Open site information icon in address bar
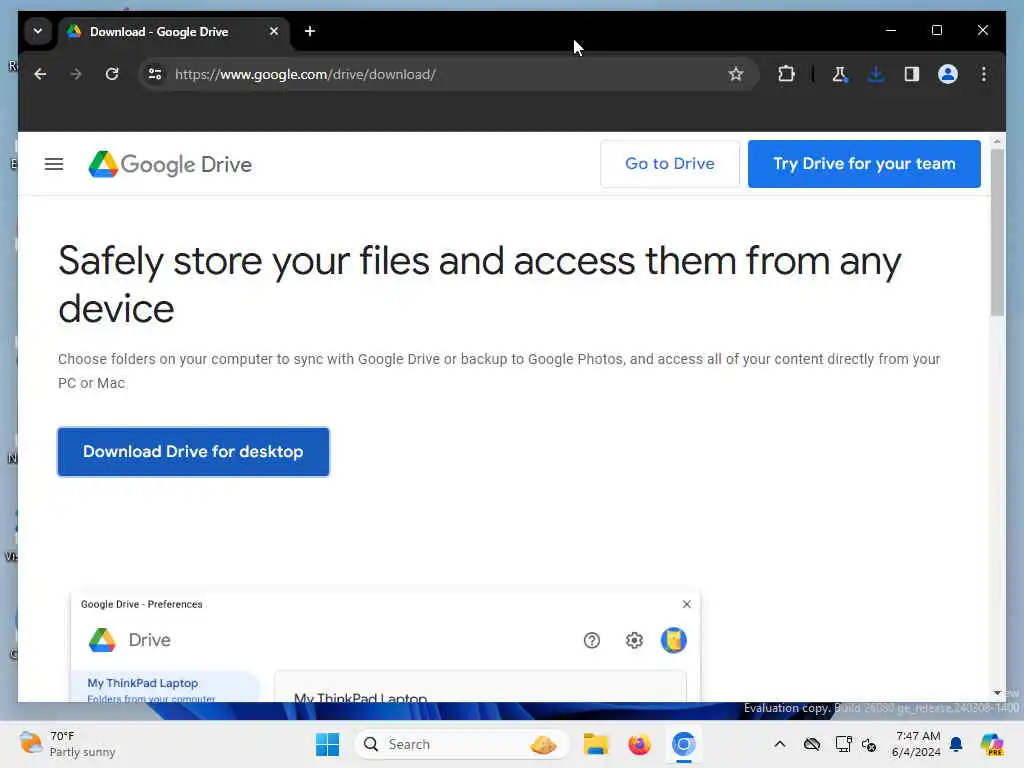 pyautogui.click(x=155, y=74)
